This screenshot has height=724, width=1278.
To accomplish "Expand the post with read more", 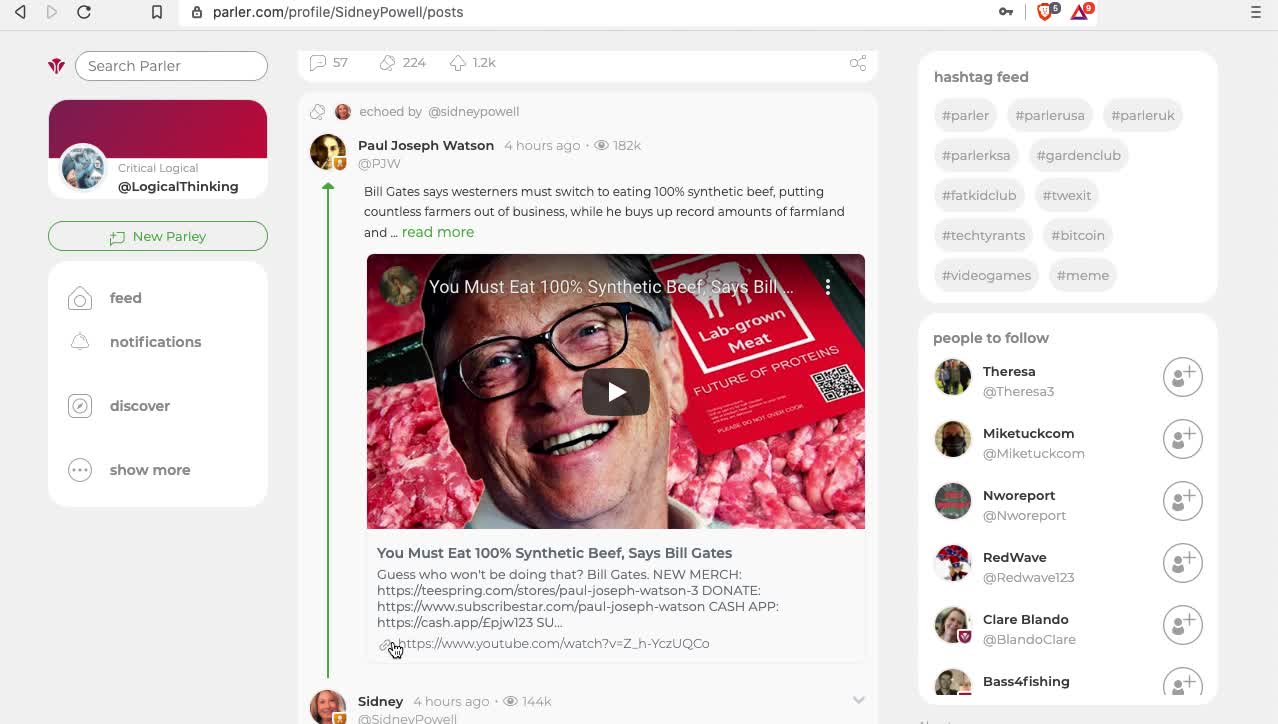I will (438, 232).
